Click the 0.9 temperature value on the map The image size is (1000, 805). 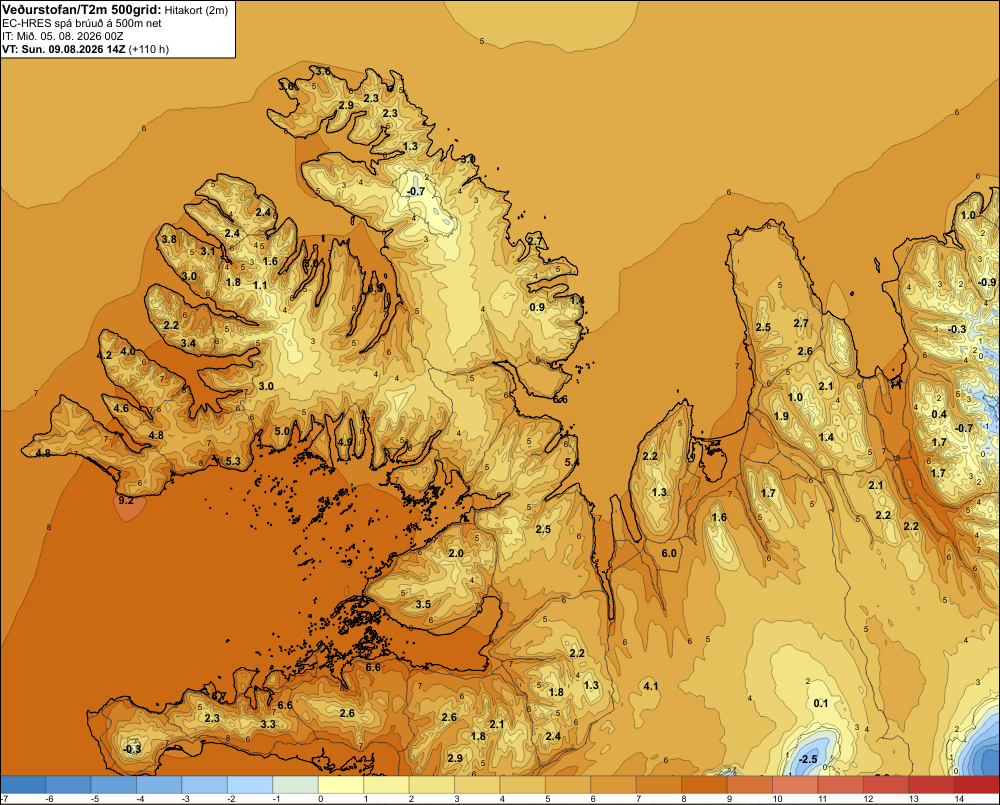[538, 307]
